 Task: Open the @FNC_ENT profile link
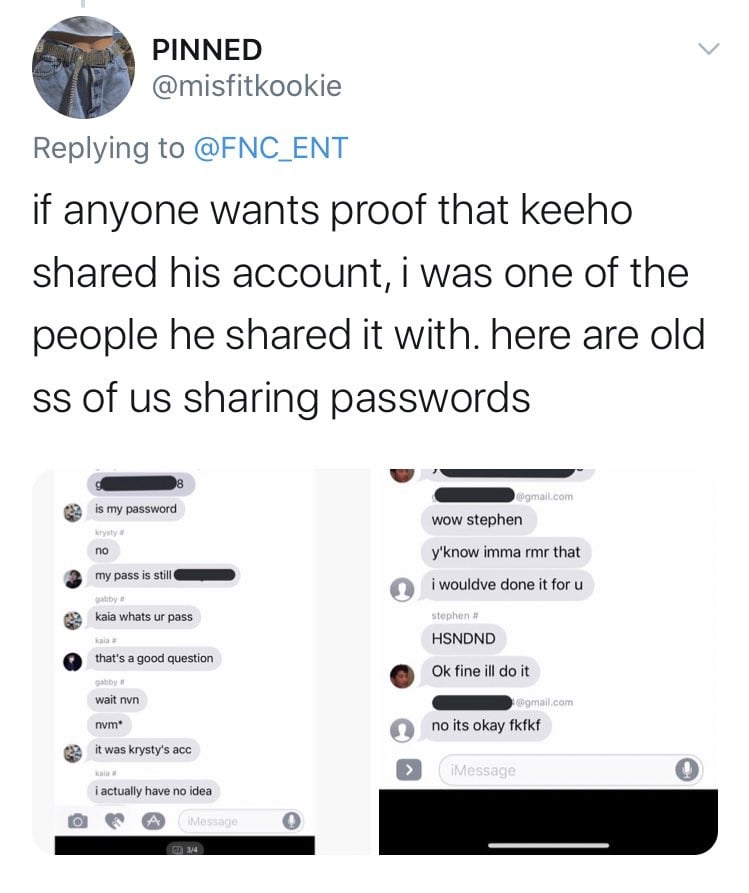[x=271, y=148]
